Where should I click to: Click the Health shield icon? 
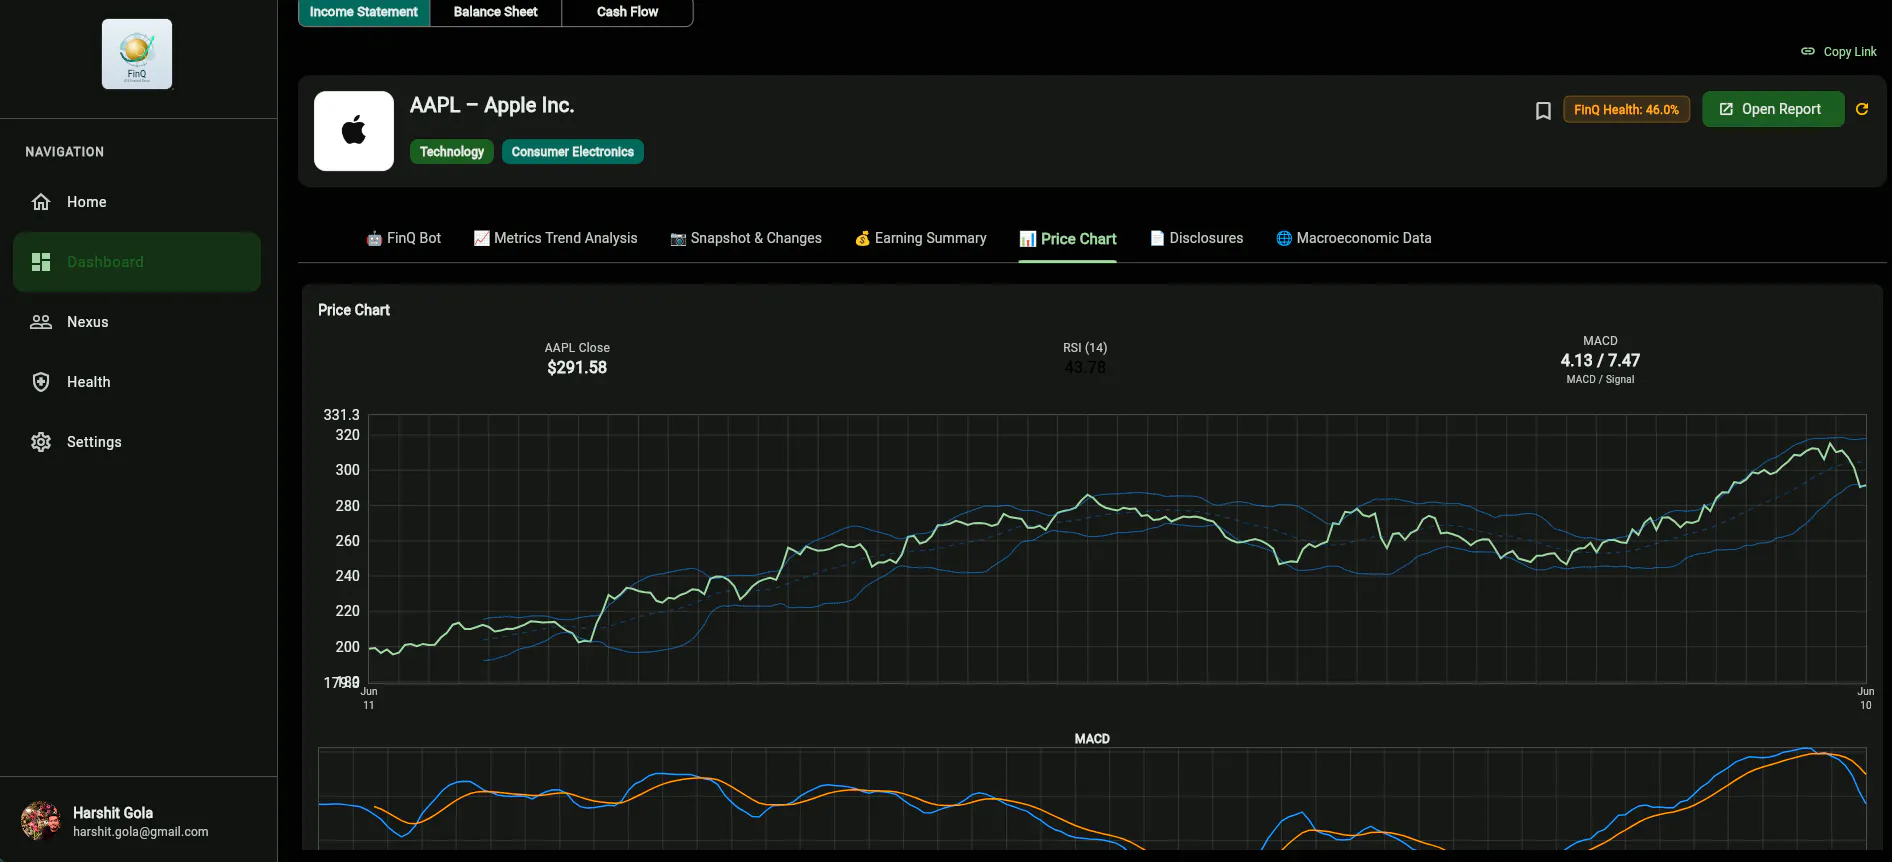(41, 382)
